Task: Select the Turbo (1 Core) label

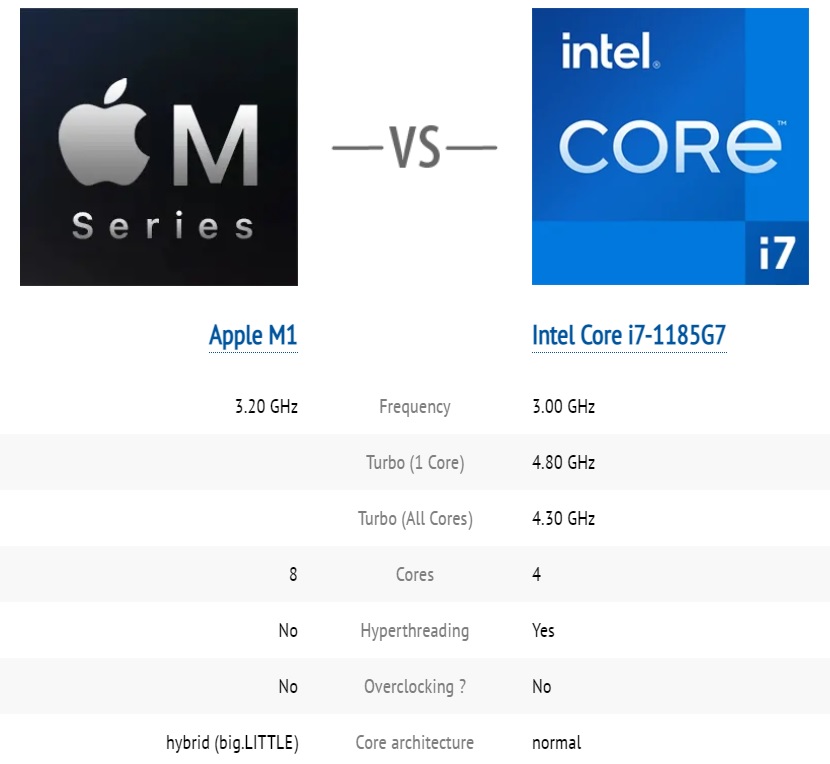Action: tap(414, 463)
